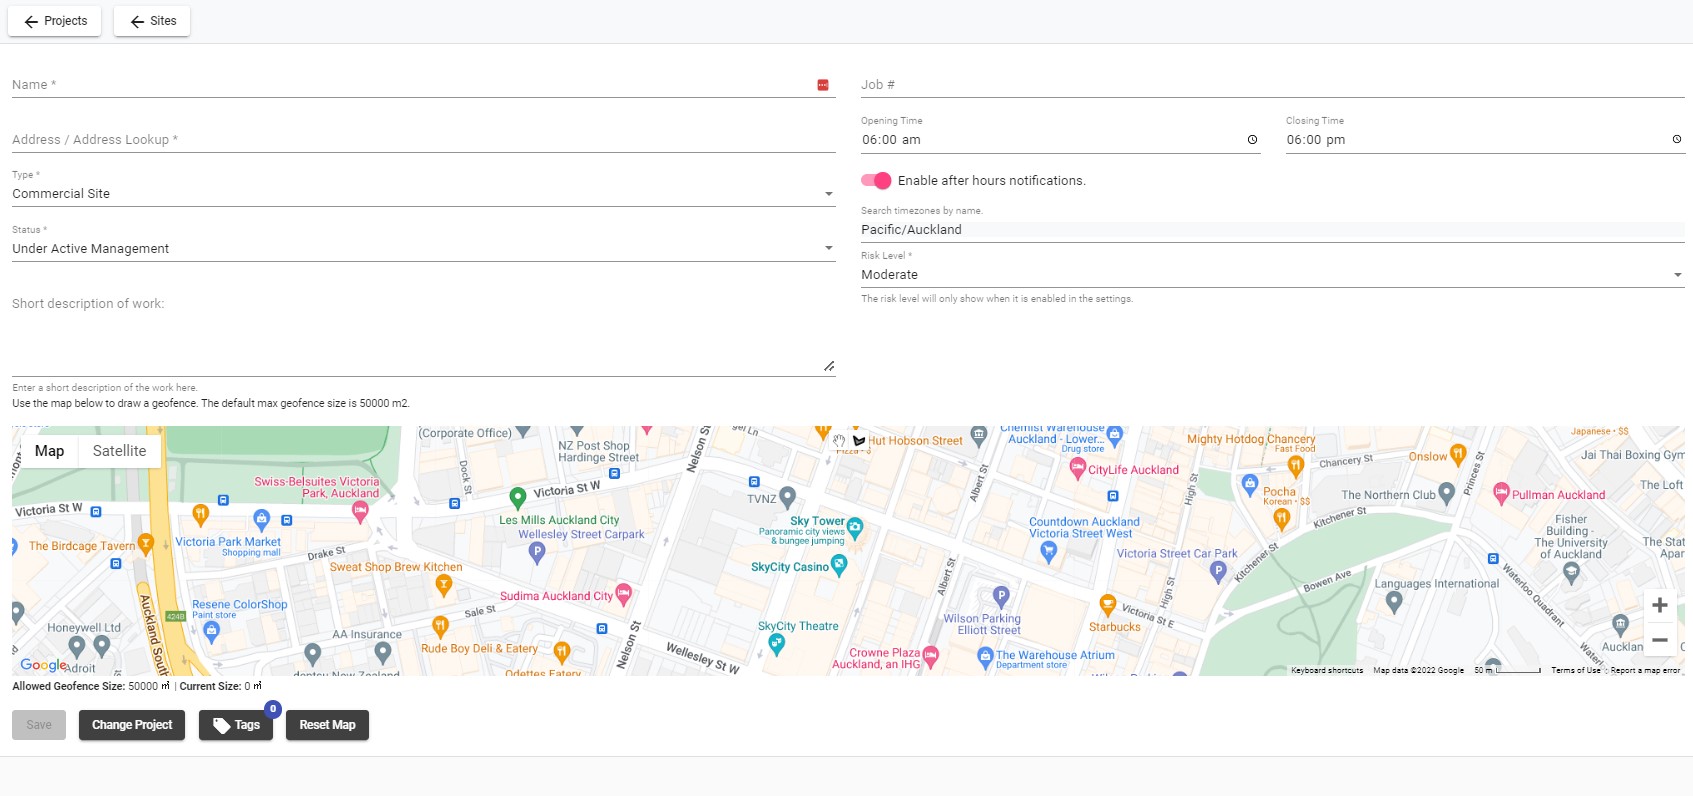Go back to Sites
The width and height of the screenshot is (1693, 796).
[x=152, y=21]
